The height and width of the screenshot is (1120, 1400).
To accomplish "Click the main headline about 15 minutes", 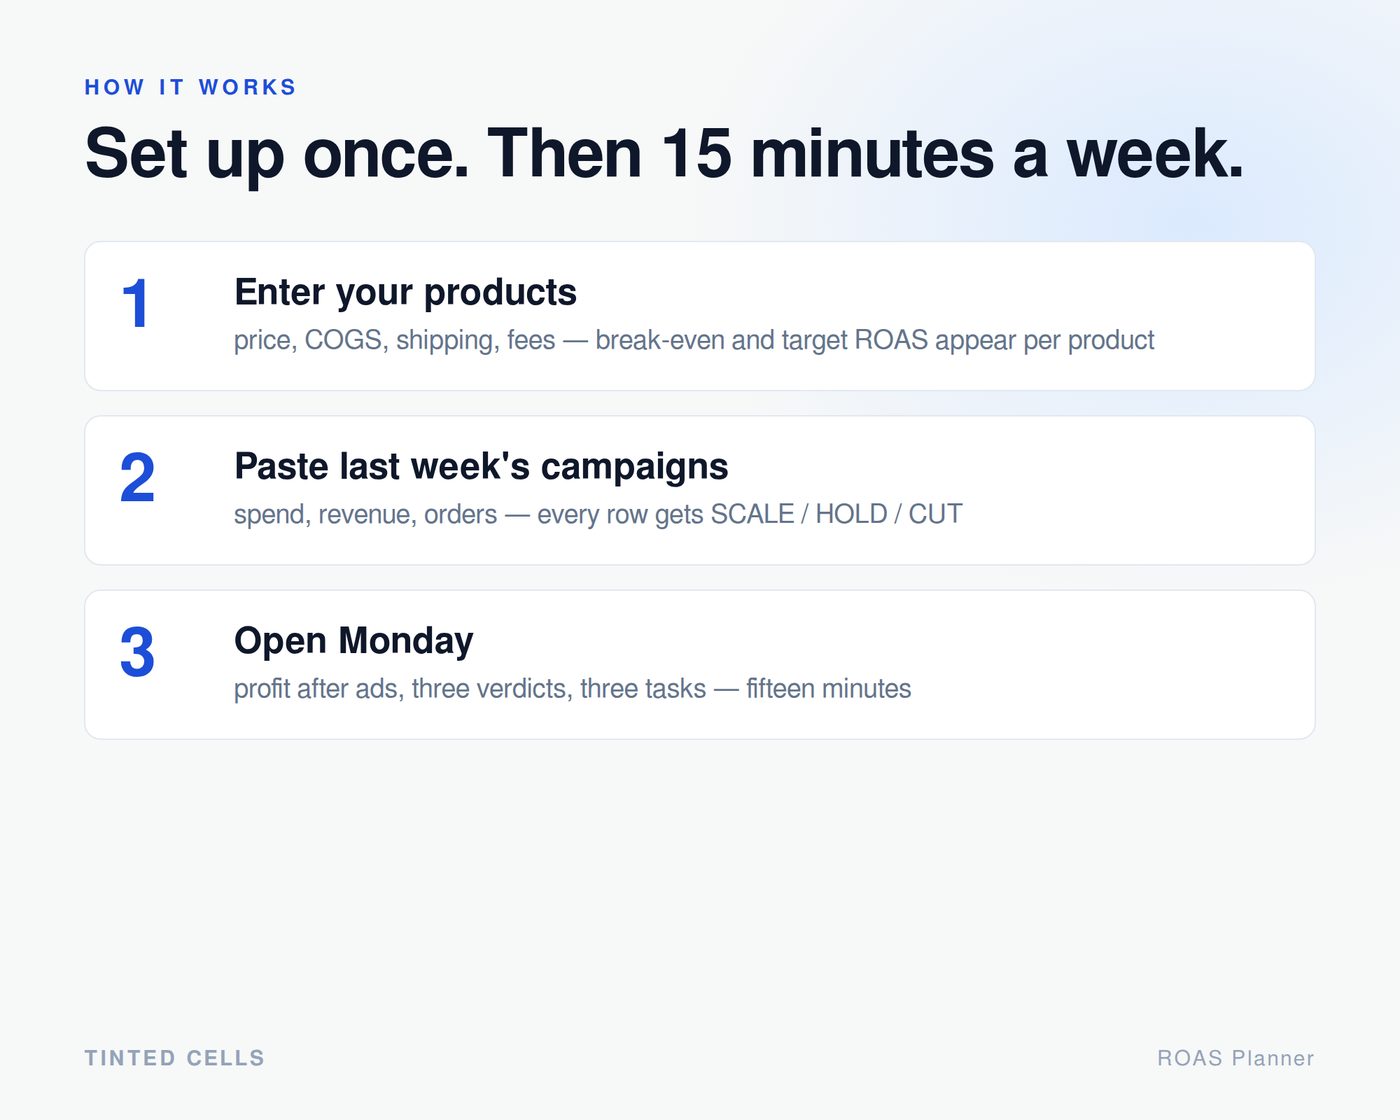I will tap(665, 154).
